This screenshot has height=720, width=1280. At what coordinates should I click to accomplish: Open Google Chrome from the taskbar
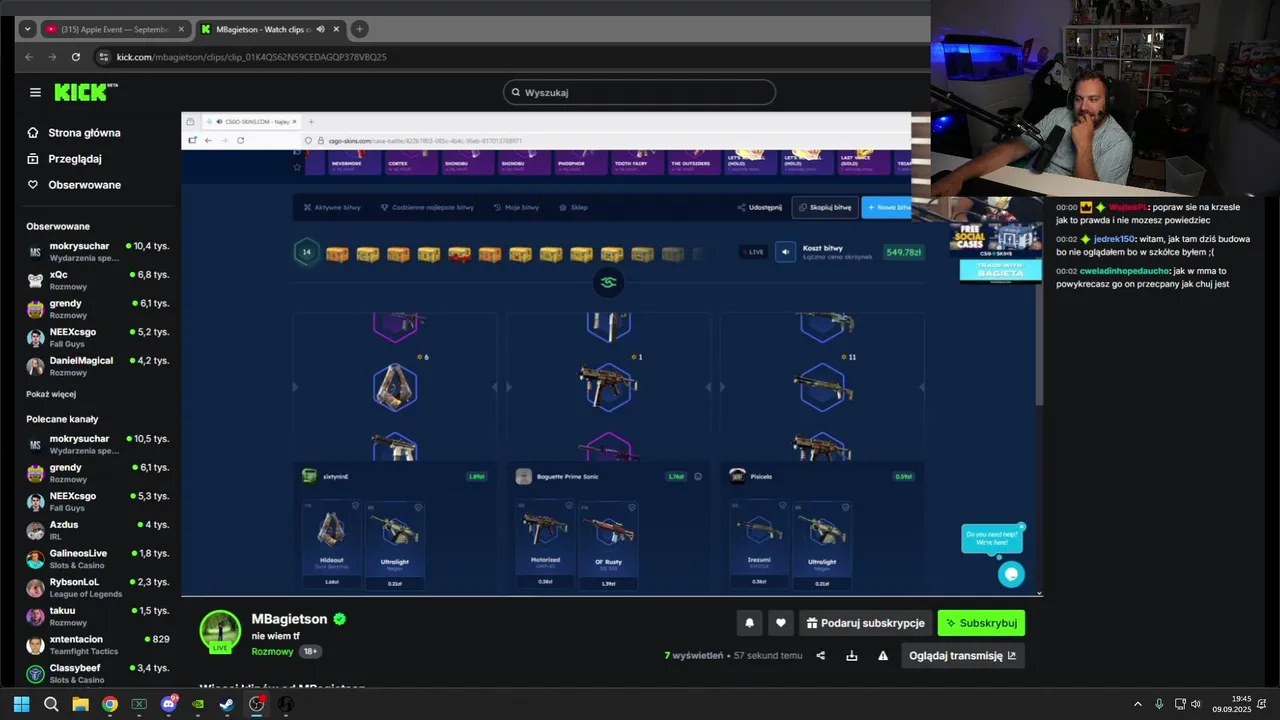point(110,704)
